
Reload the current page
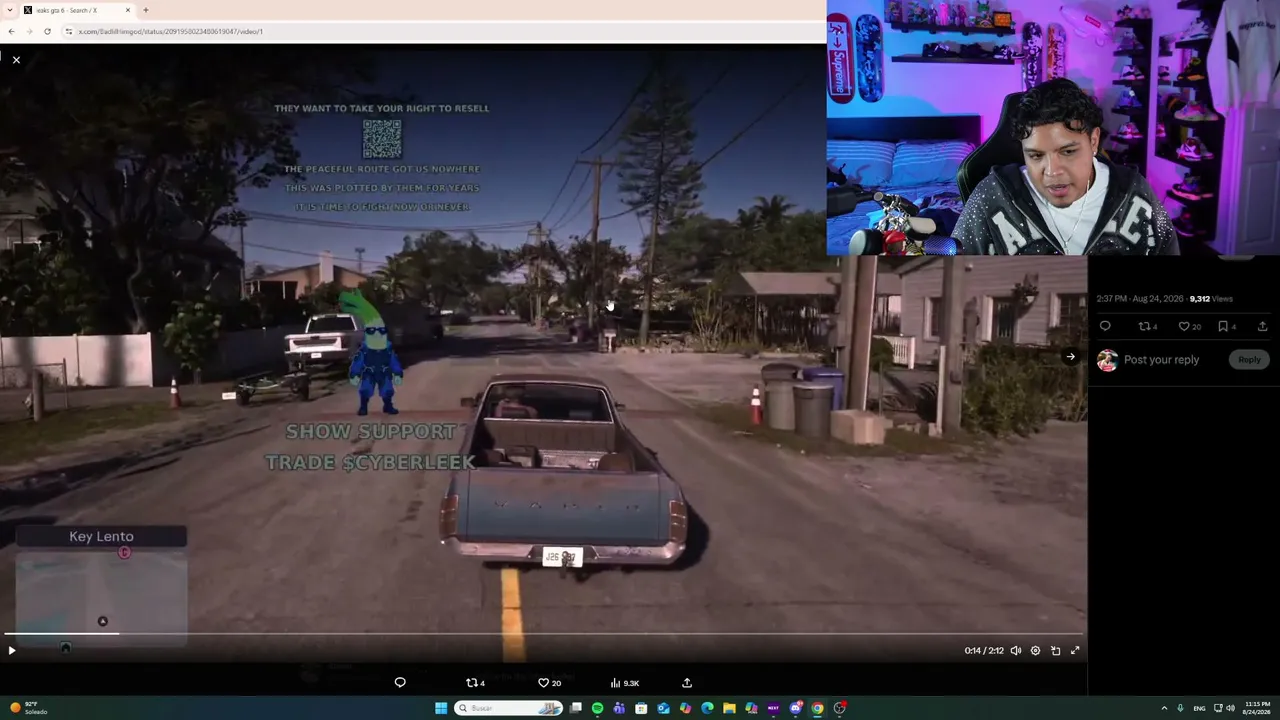47,31
